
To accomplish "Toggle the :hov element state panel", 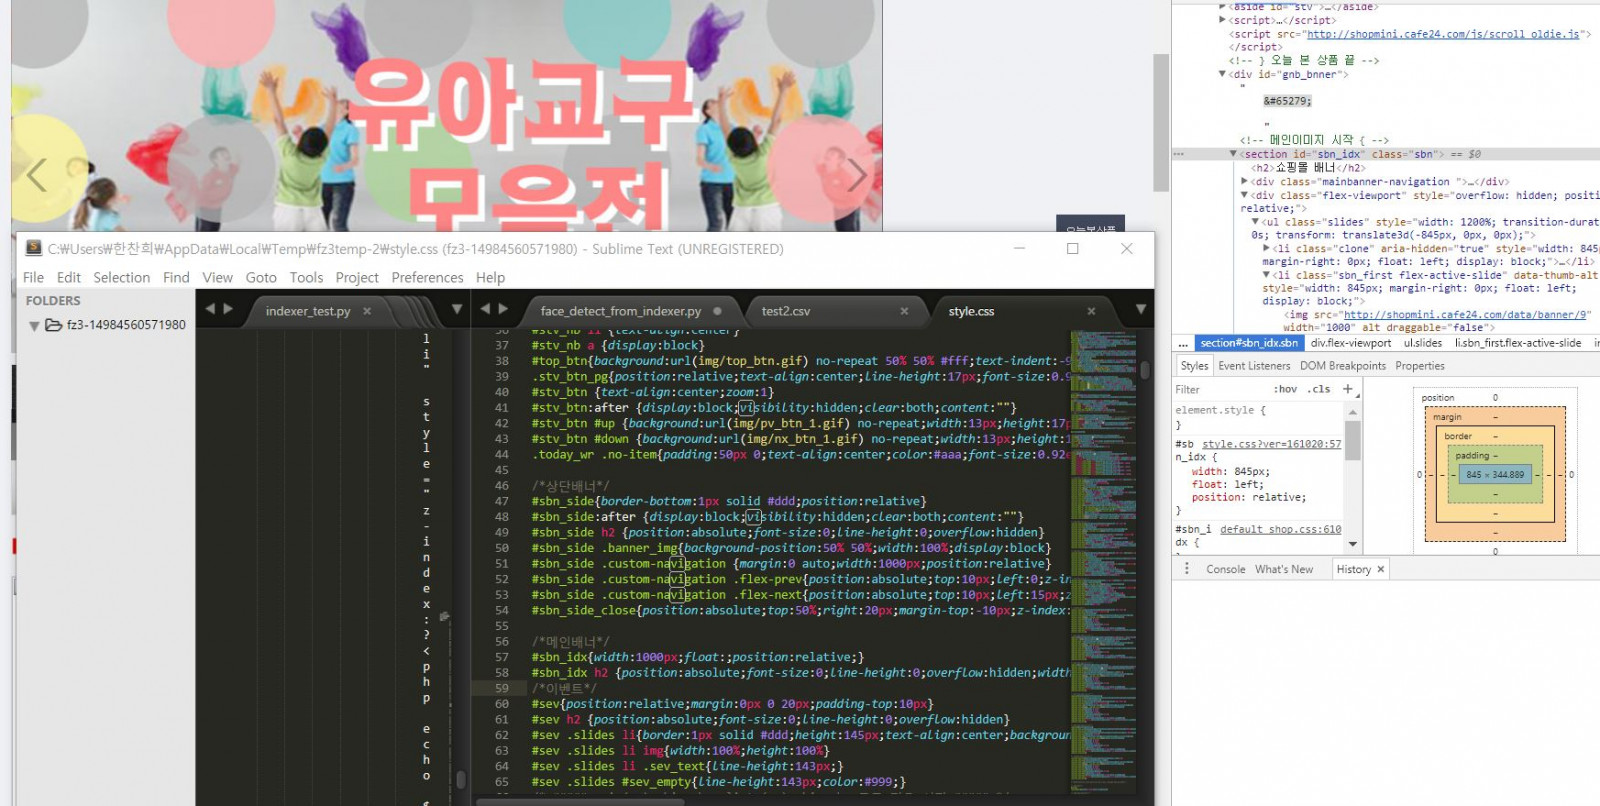I will click(1285, 389).
